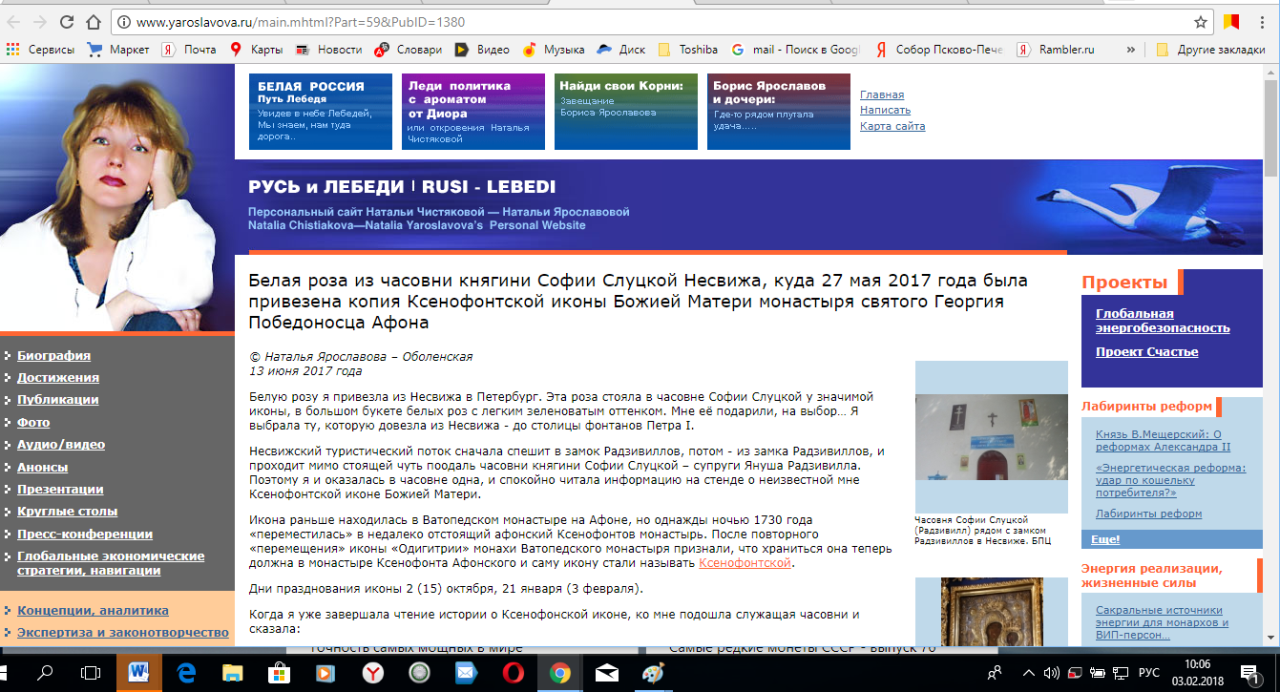The width and height of the screenshot is (1280, 692).
Task: Open the Почта bookmark
Action: (189, 50)
